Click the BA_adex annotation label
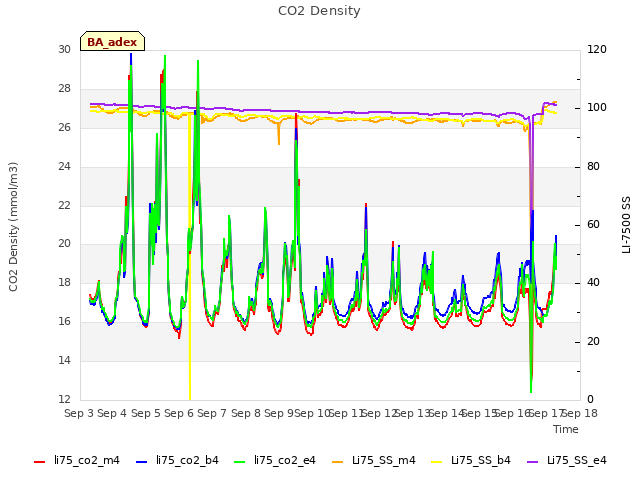This screenshot has height=480, width=640. [112, 42]
